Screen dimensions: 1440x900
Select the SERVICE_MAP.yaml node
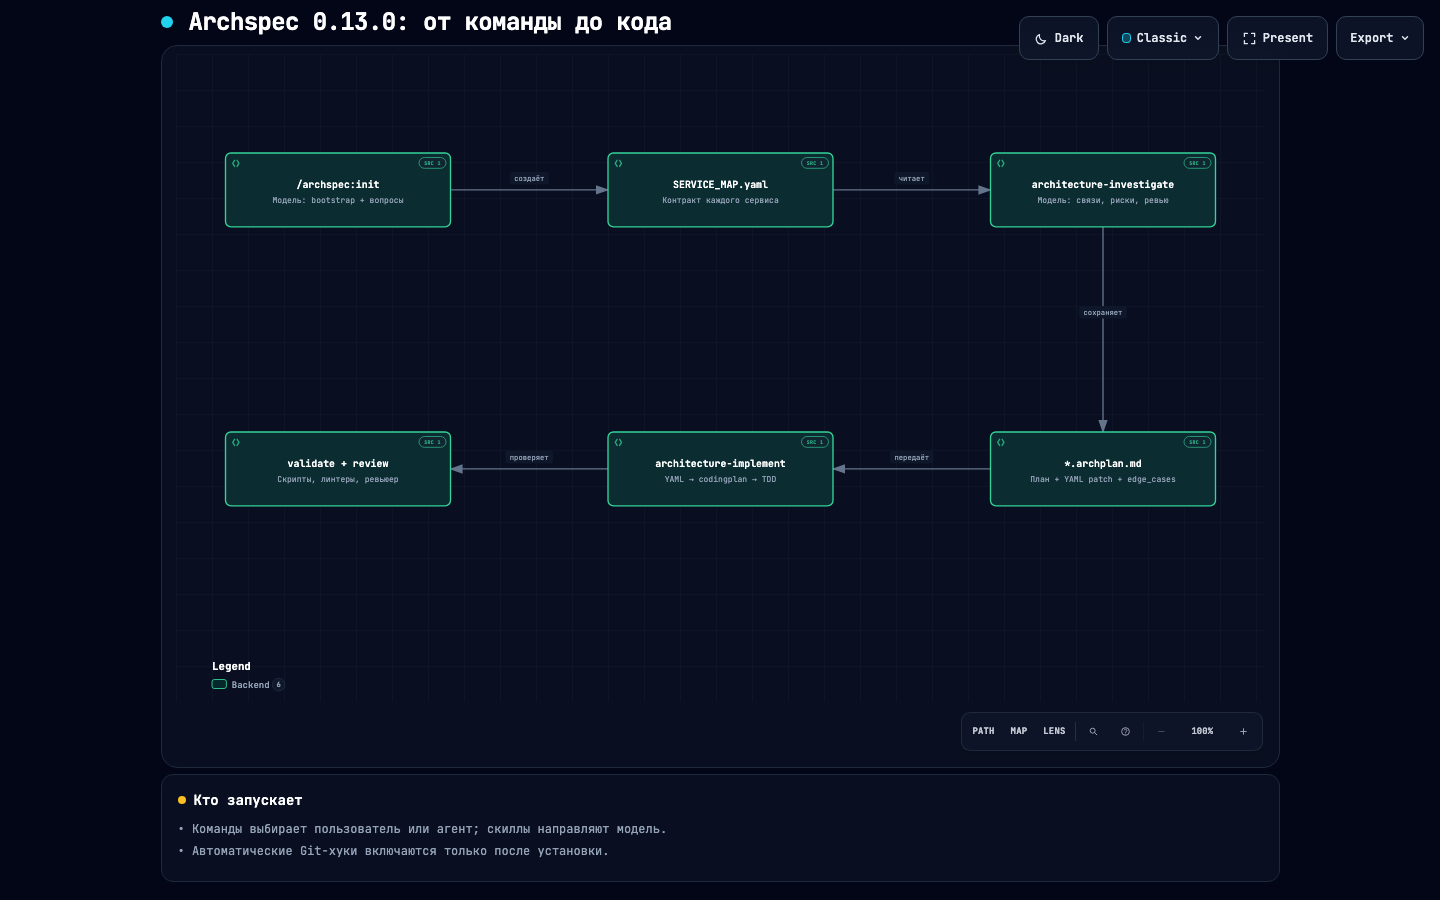[720, 190]
